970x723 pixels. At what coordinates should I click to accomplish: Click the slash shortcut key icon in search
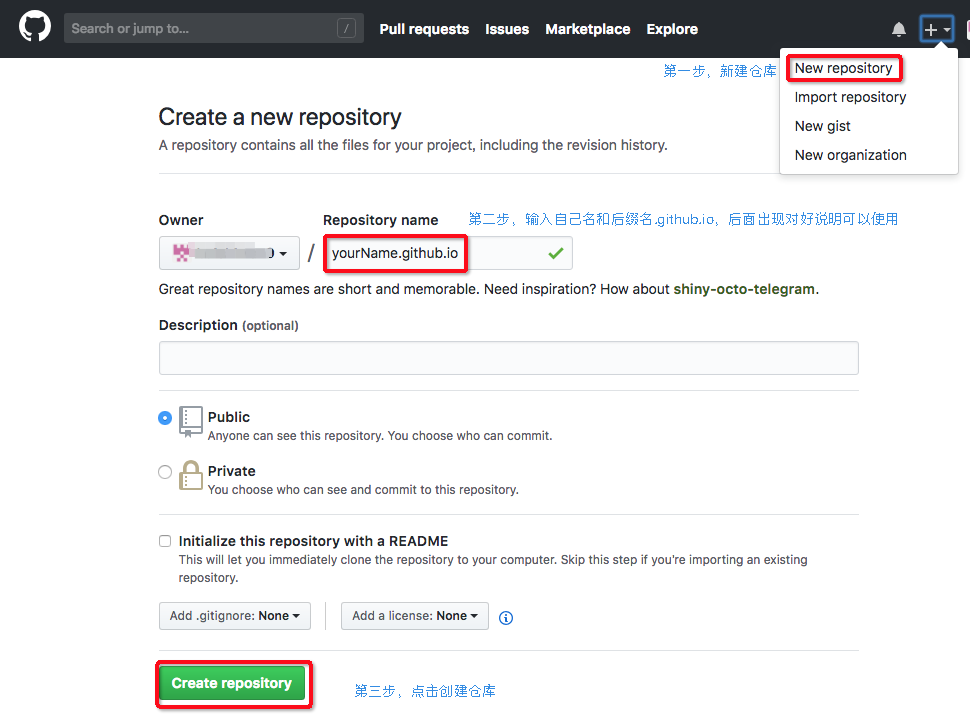click(346, 28)
